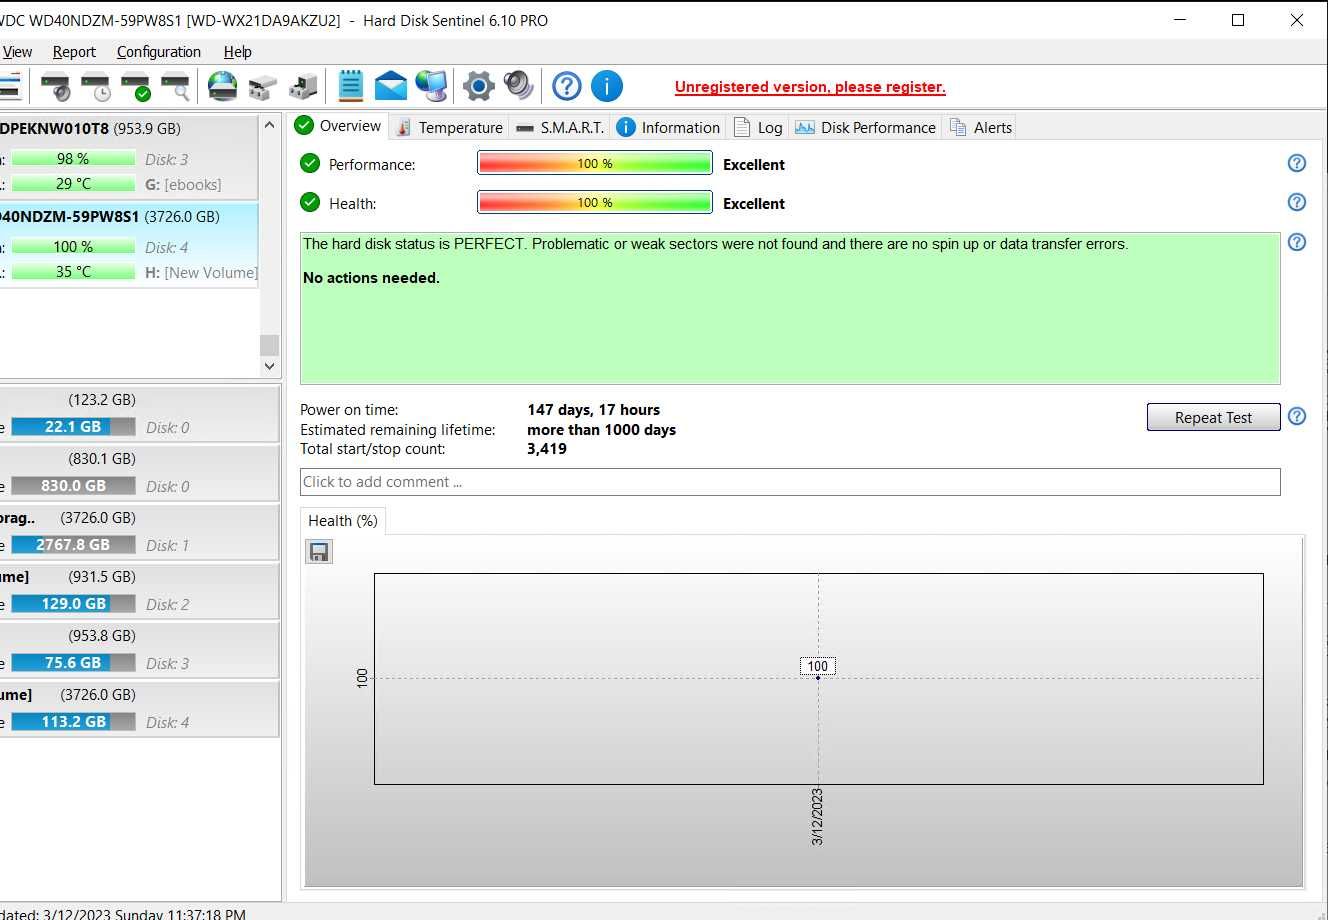
Task: Click the 3/12/2023 date label on chart
Action: tap(817, 817)
